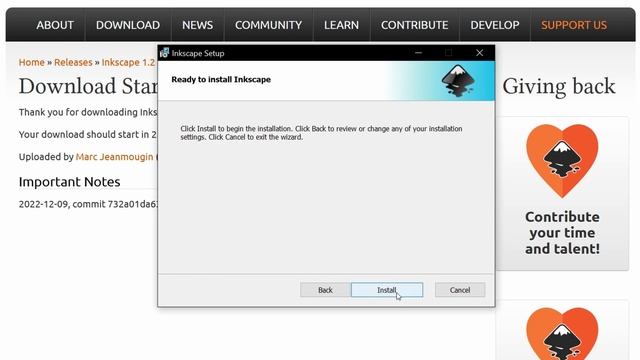640x360 pixels.
Task: Go to the NEWS section
Action: [x=198, y=25]
